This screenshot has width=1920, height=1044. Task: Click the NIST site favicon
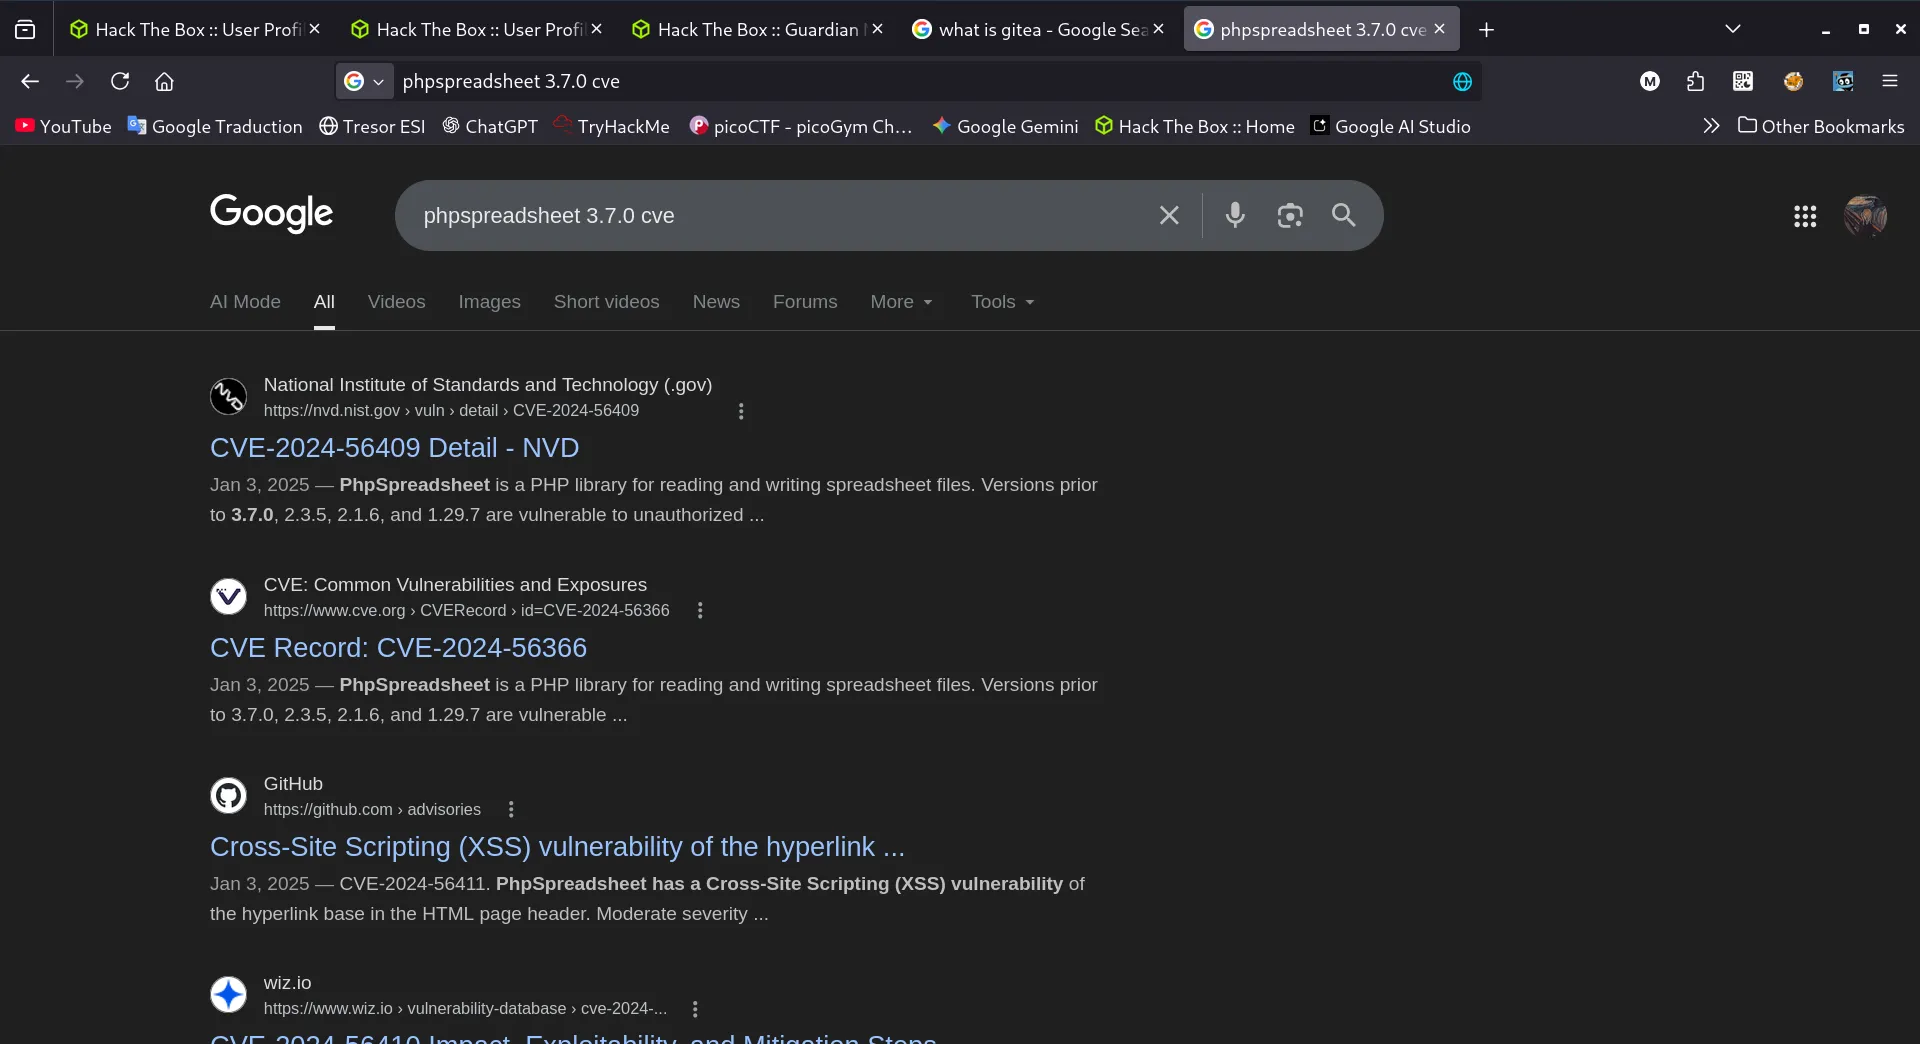tap(229, 396)
